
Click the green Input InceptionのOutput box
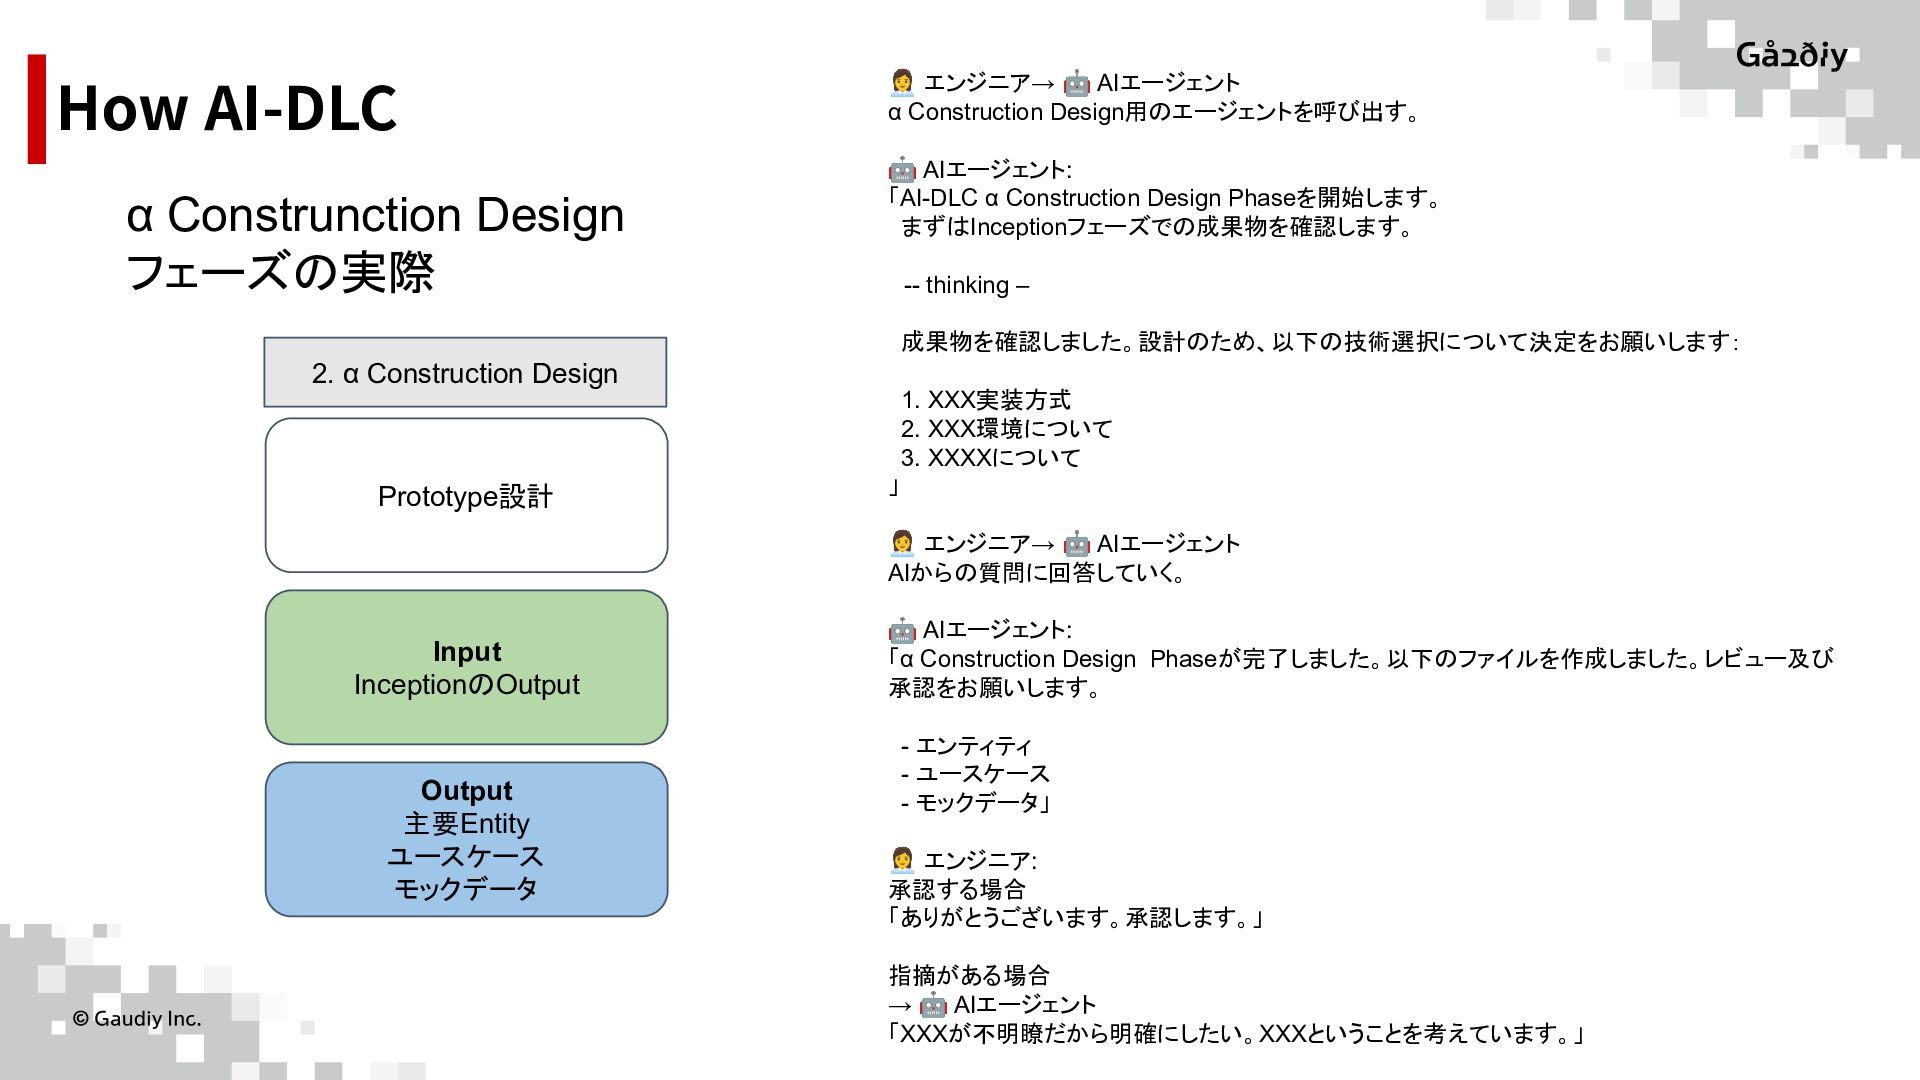click(466, 667)
